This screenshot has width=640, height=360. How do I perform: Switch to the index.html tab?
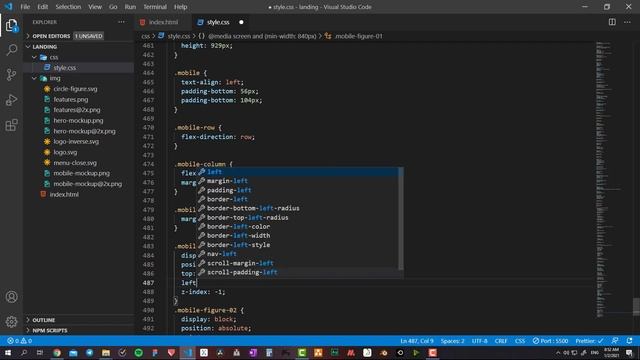(x=163, y=22)
